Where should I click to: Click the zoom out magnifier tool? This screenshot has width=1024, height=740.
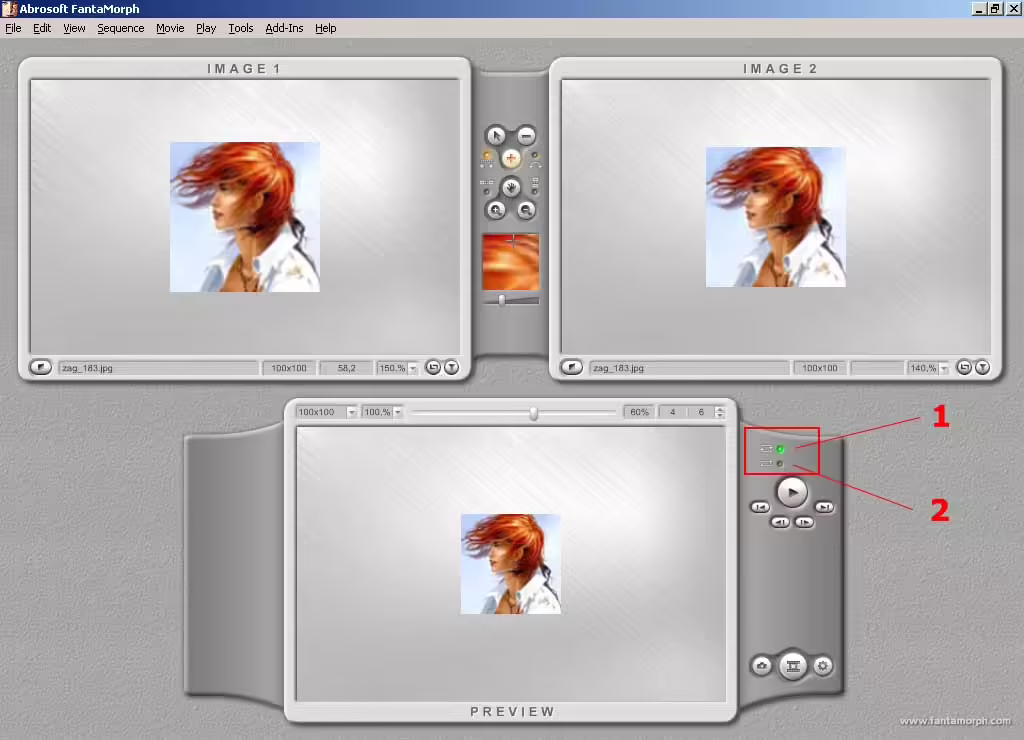coord(526,210)
